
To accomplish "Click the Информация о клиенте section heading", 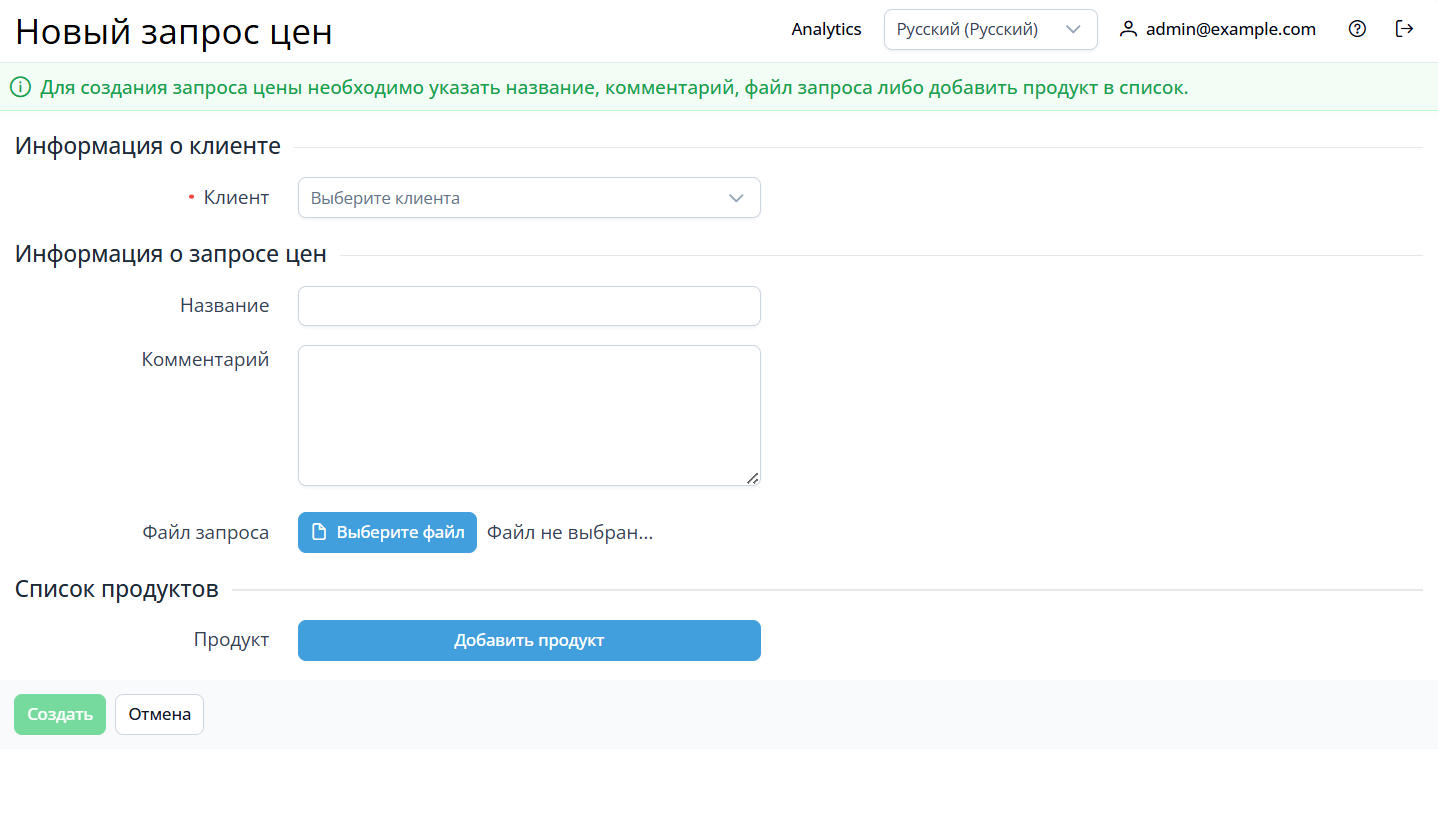I will 148,146.
